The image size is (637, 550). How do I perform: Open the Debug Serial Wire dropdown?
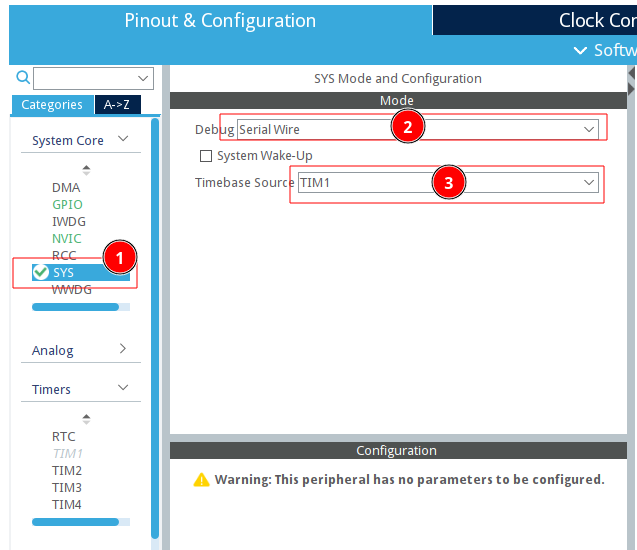pos(418,130)
